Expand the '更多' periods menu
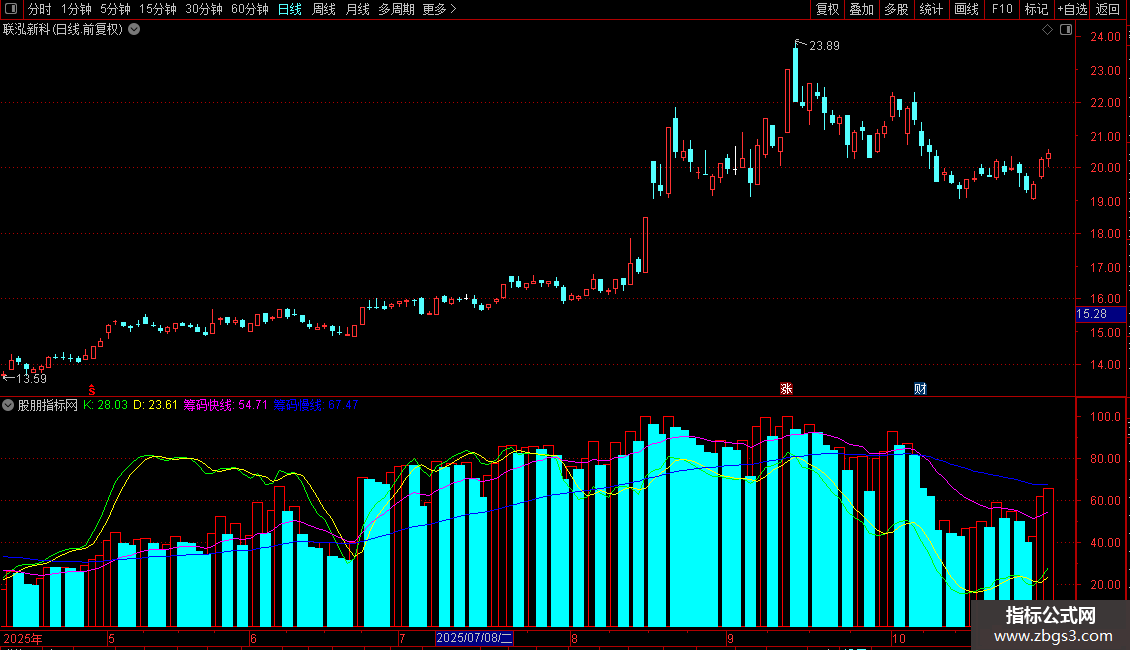 click(439, 9)
